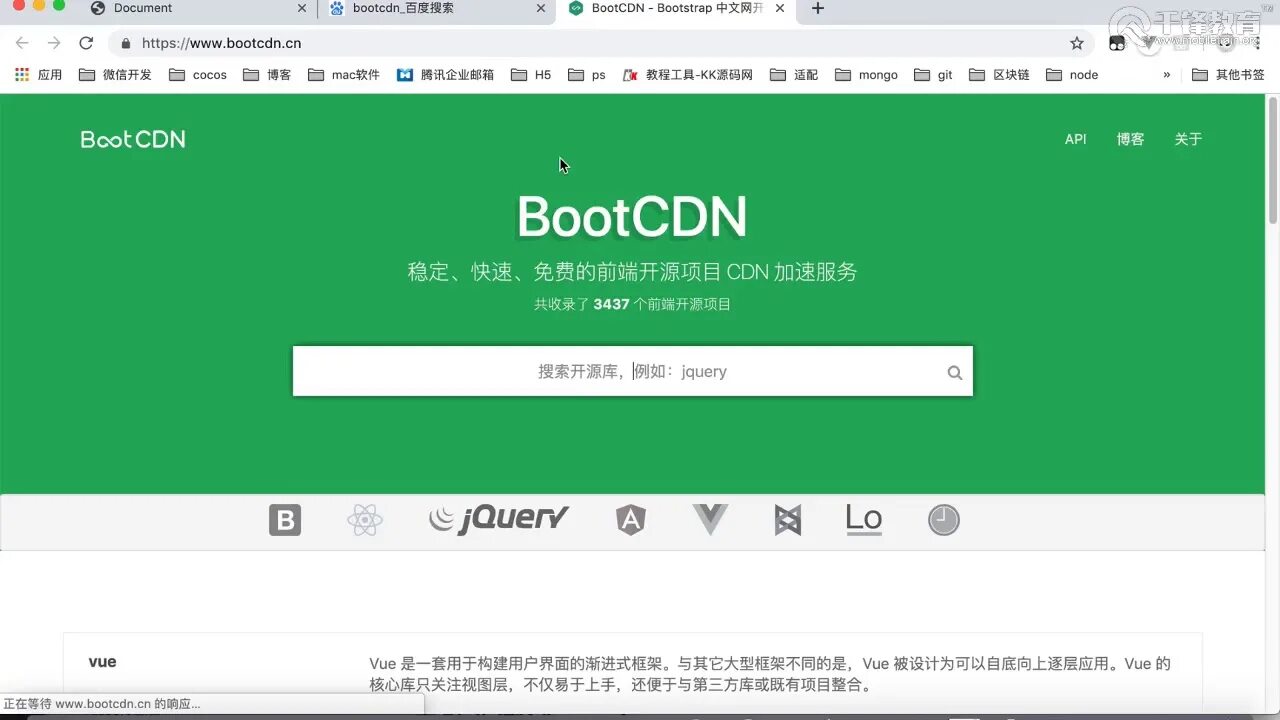Expand the ps bookmark folder
This screenshot has width=1280, height=720.
(586, 75)
